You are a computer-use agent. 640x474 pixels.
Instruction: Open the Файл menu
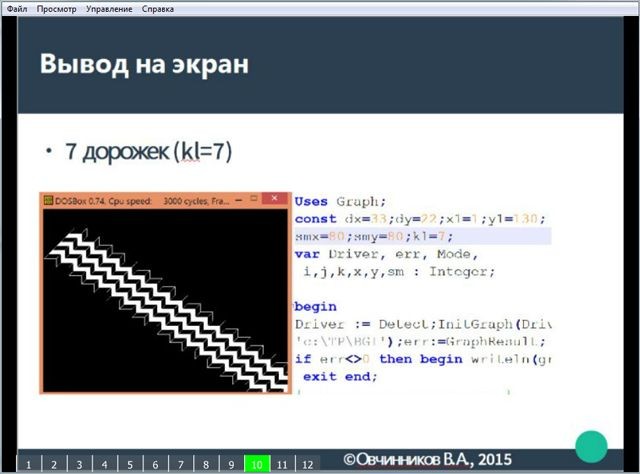point(17,9)
